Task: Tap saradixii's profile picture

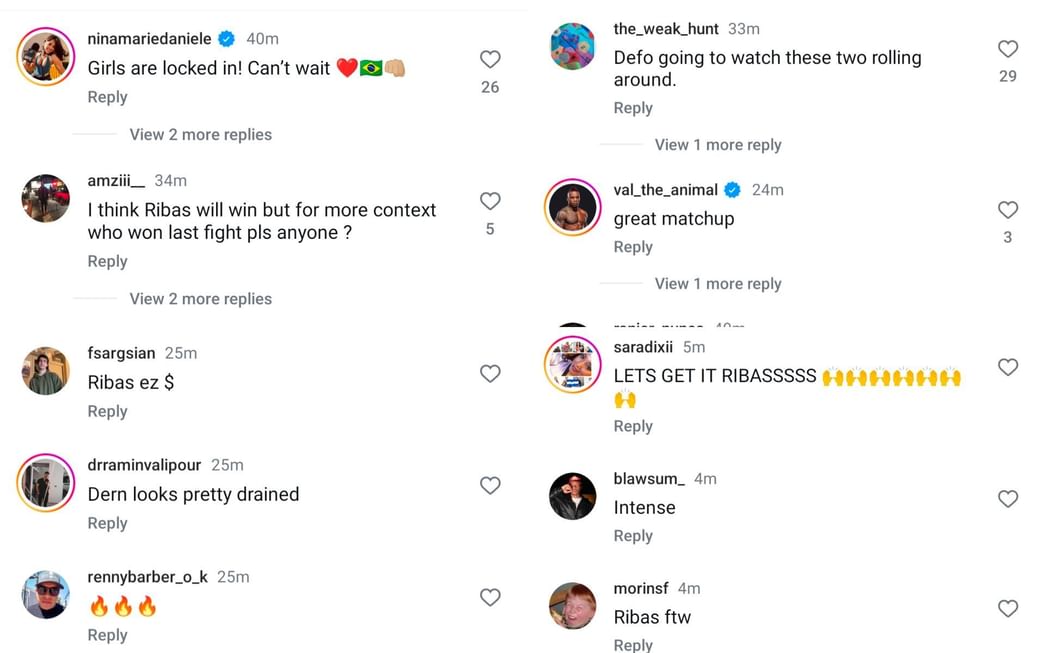Action: [572, 364]
